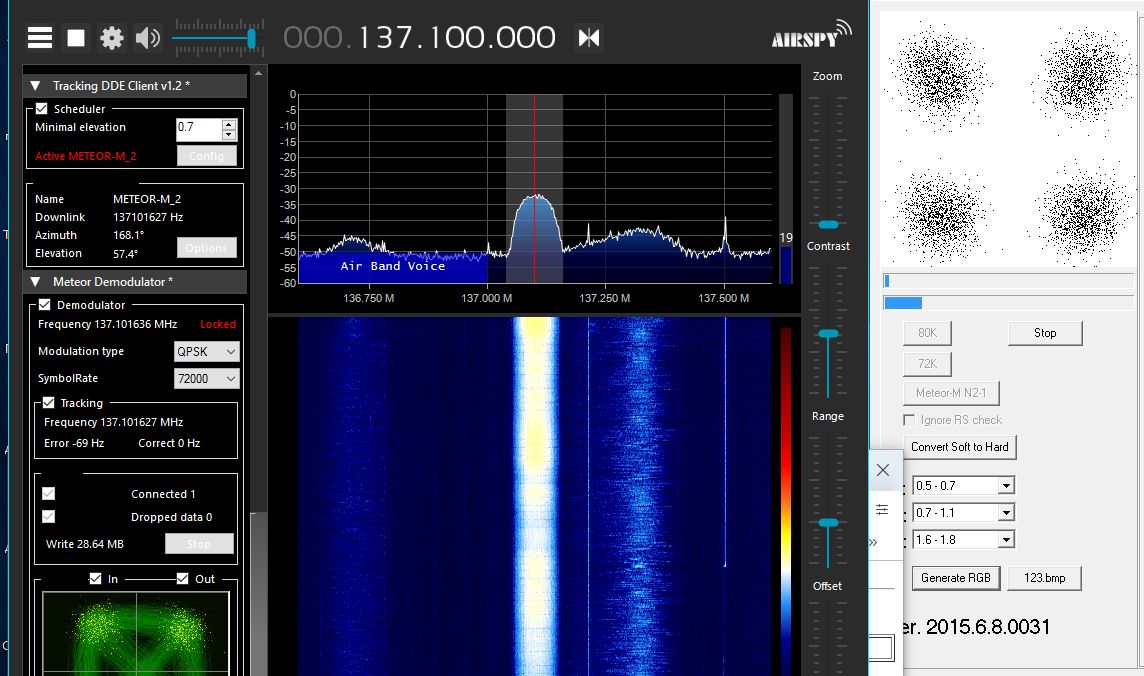Click the waterfall display at main signal
Screen dimensions: 1144x676
[536, 496]
